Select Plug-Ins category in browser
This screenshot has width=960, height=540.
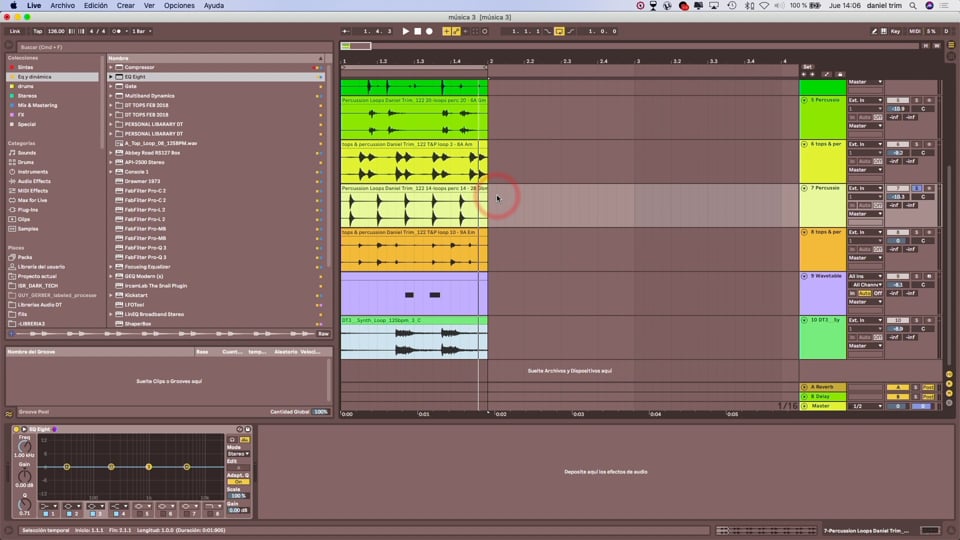[x=28, y=210]
